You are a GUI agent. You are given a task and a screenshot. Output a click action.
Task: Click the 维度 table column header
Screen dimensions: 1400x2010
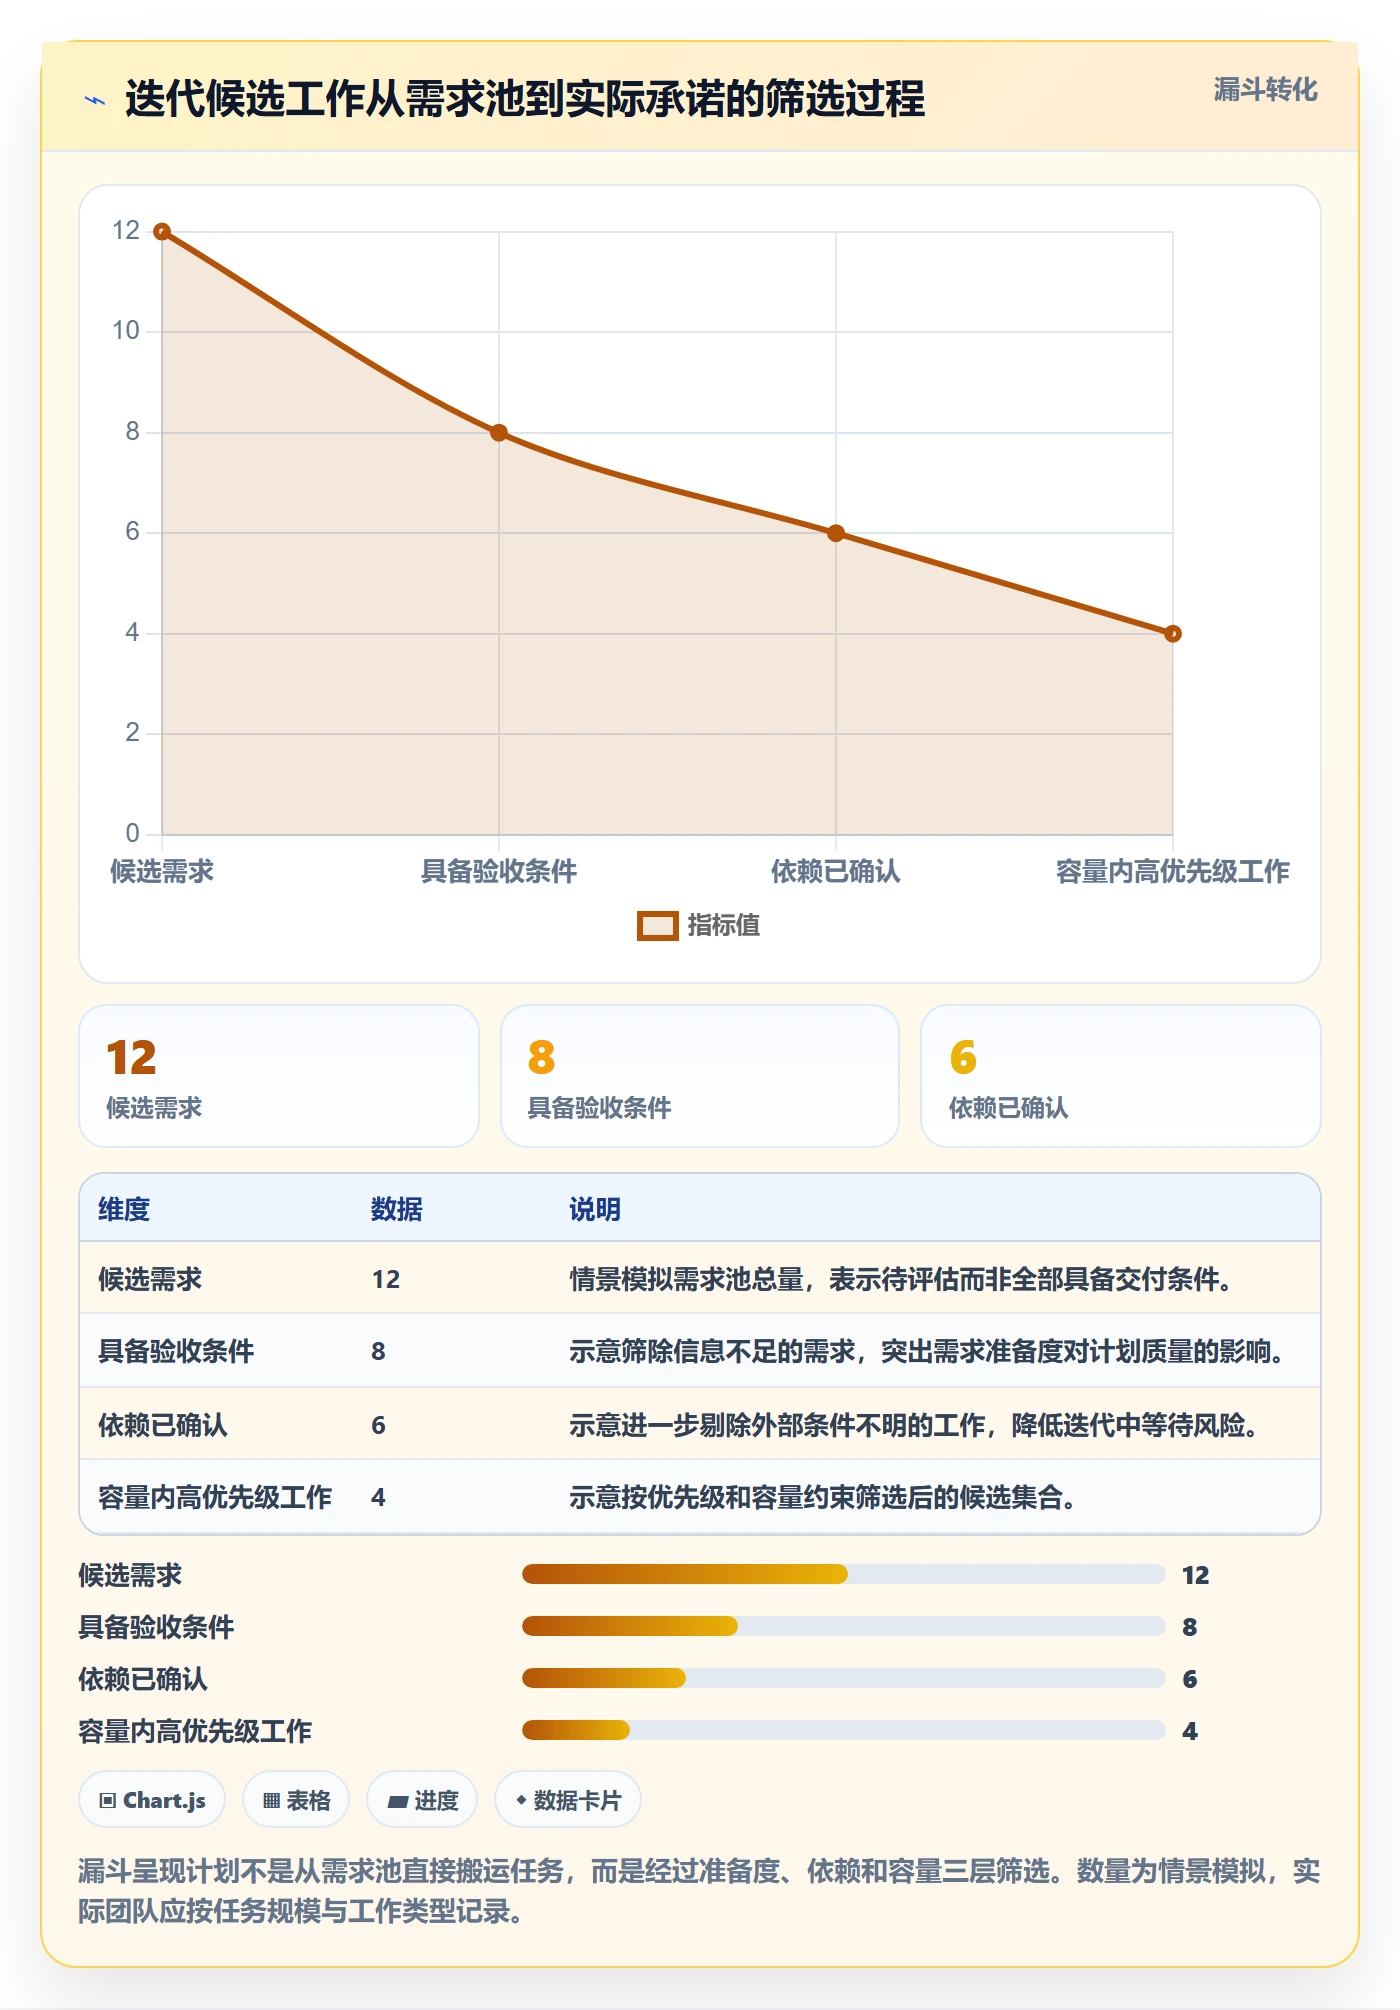tap(124, 1209)
